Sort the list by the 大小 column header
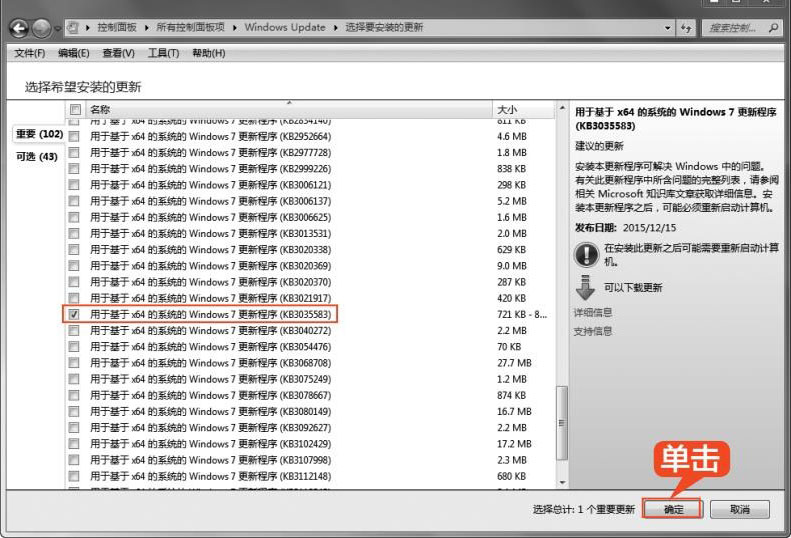 [522, 109]
